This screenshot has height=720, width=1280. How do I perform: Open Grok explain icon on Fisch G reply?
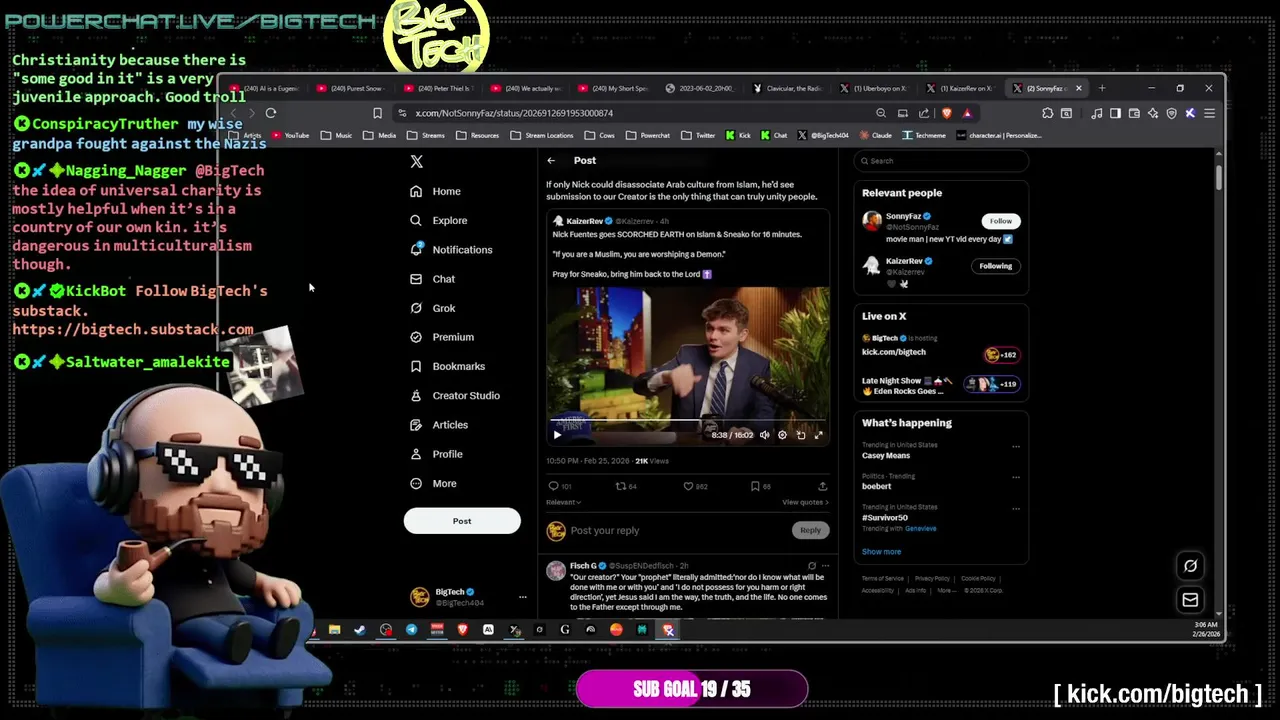pyautogui.click(x=811, y=566)
